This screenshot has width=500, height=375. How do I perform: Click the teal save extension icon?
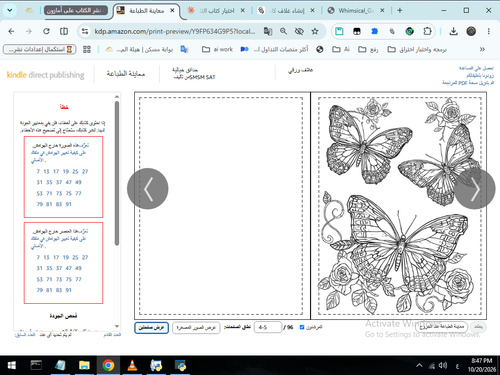tap(339, 31)
